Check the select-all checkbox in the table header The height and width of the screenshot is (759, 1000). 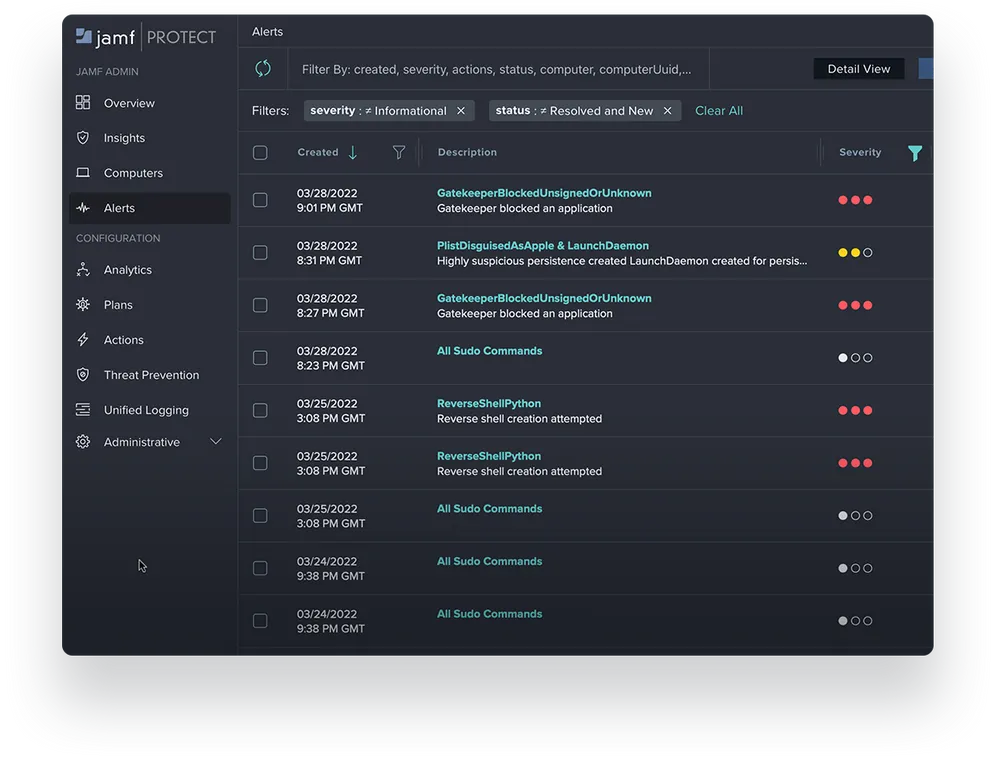(x=260, y=153)
